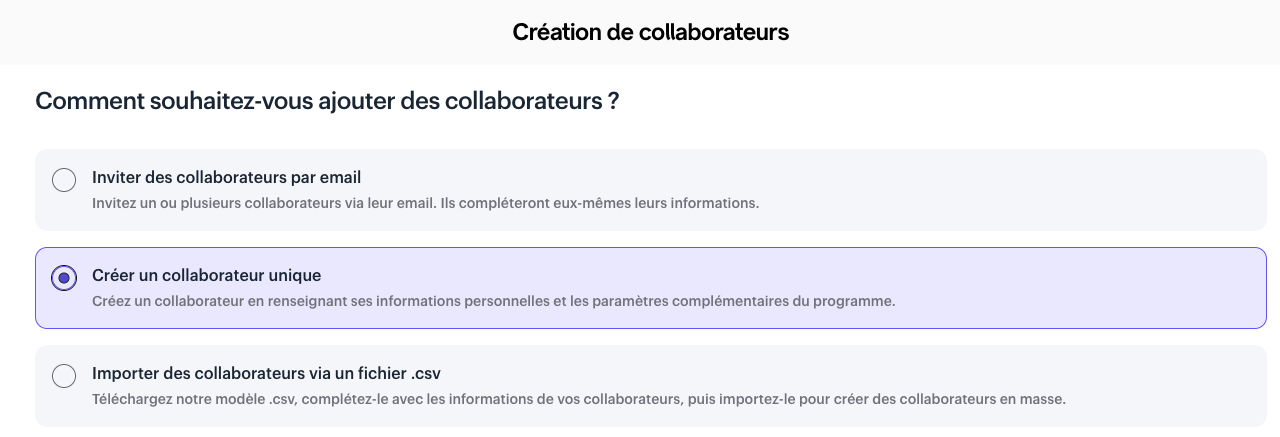The image size is (1280, 437).
Task: Click 'Créer un collaborateur unique' title text
Action: pos(206,275)
